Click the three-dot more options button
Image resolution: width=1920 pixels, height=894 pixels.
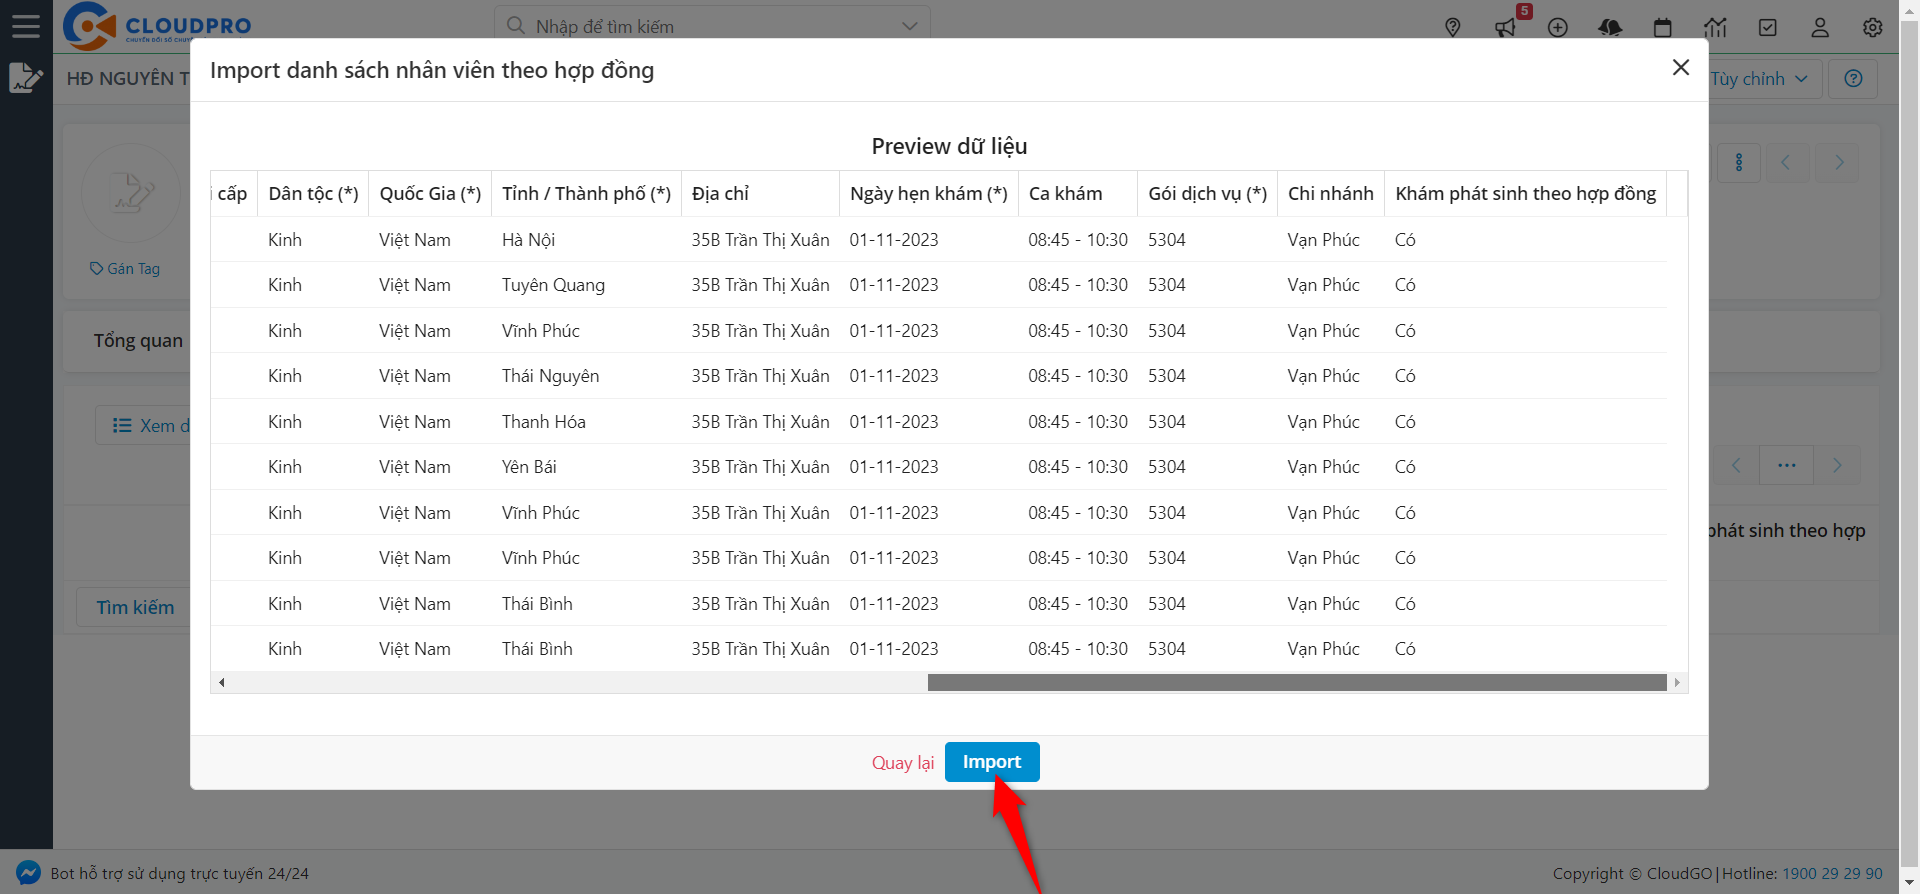(1739, 163)
